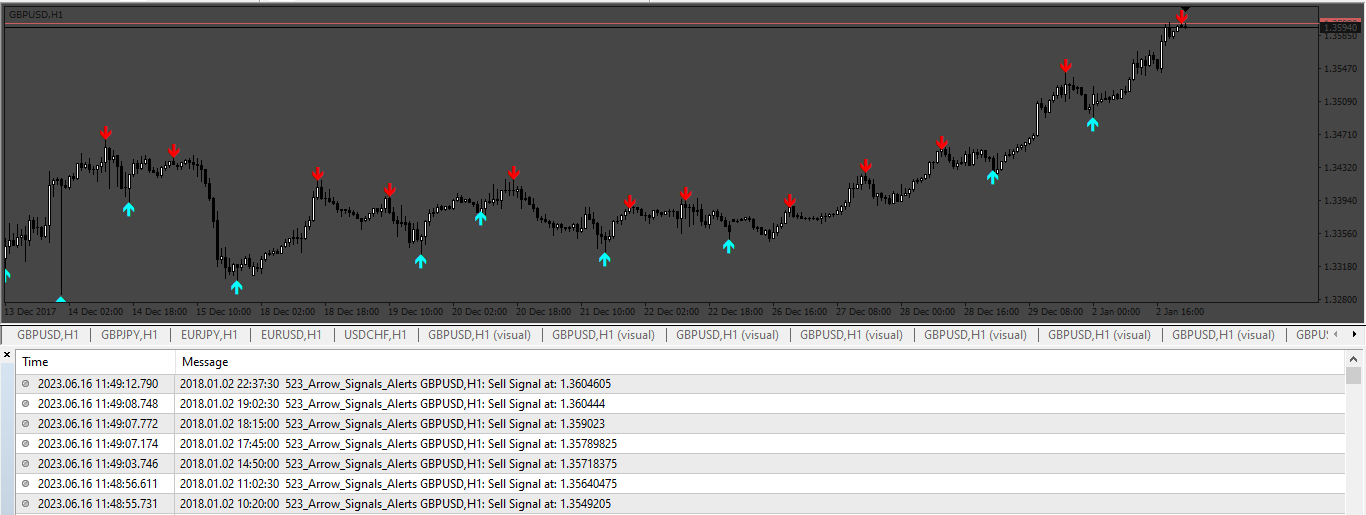
Task: Click the red sell arrow at the chart's highest peak
Action: [1182, 17]
